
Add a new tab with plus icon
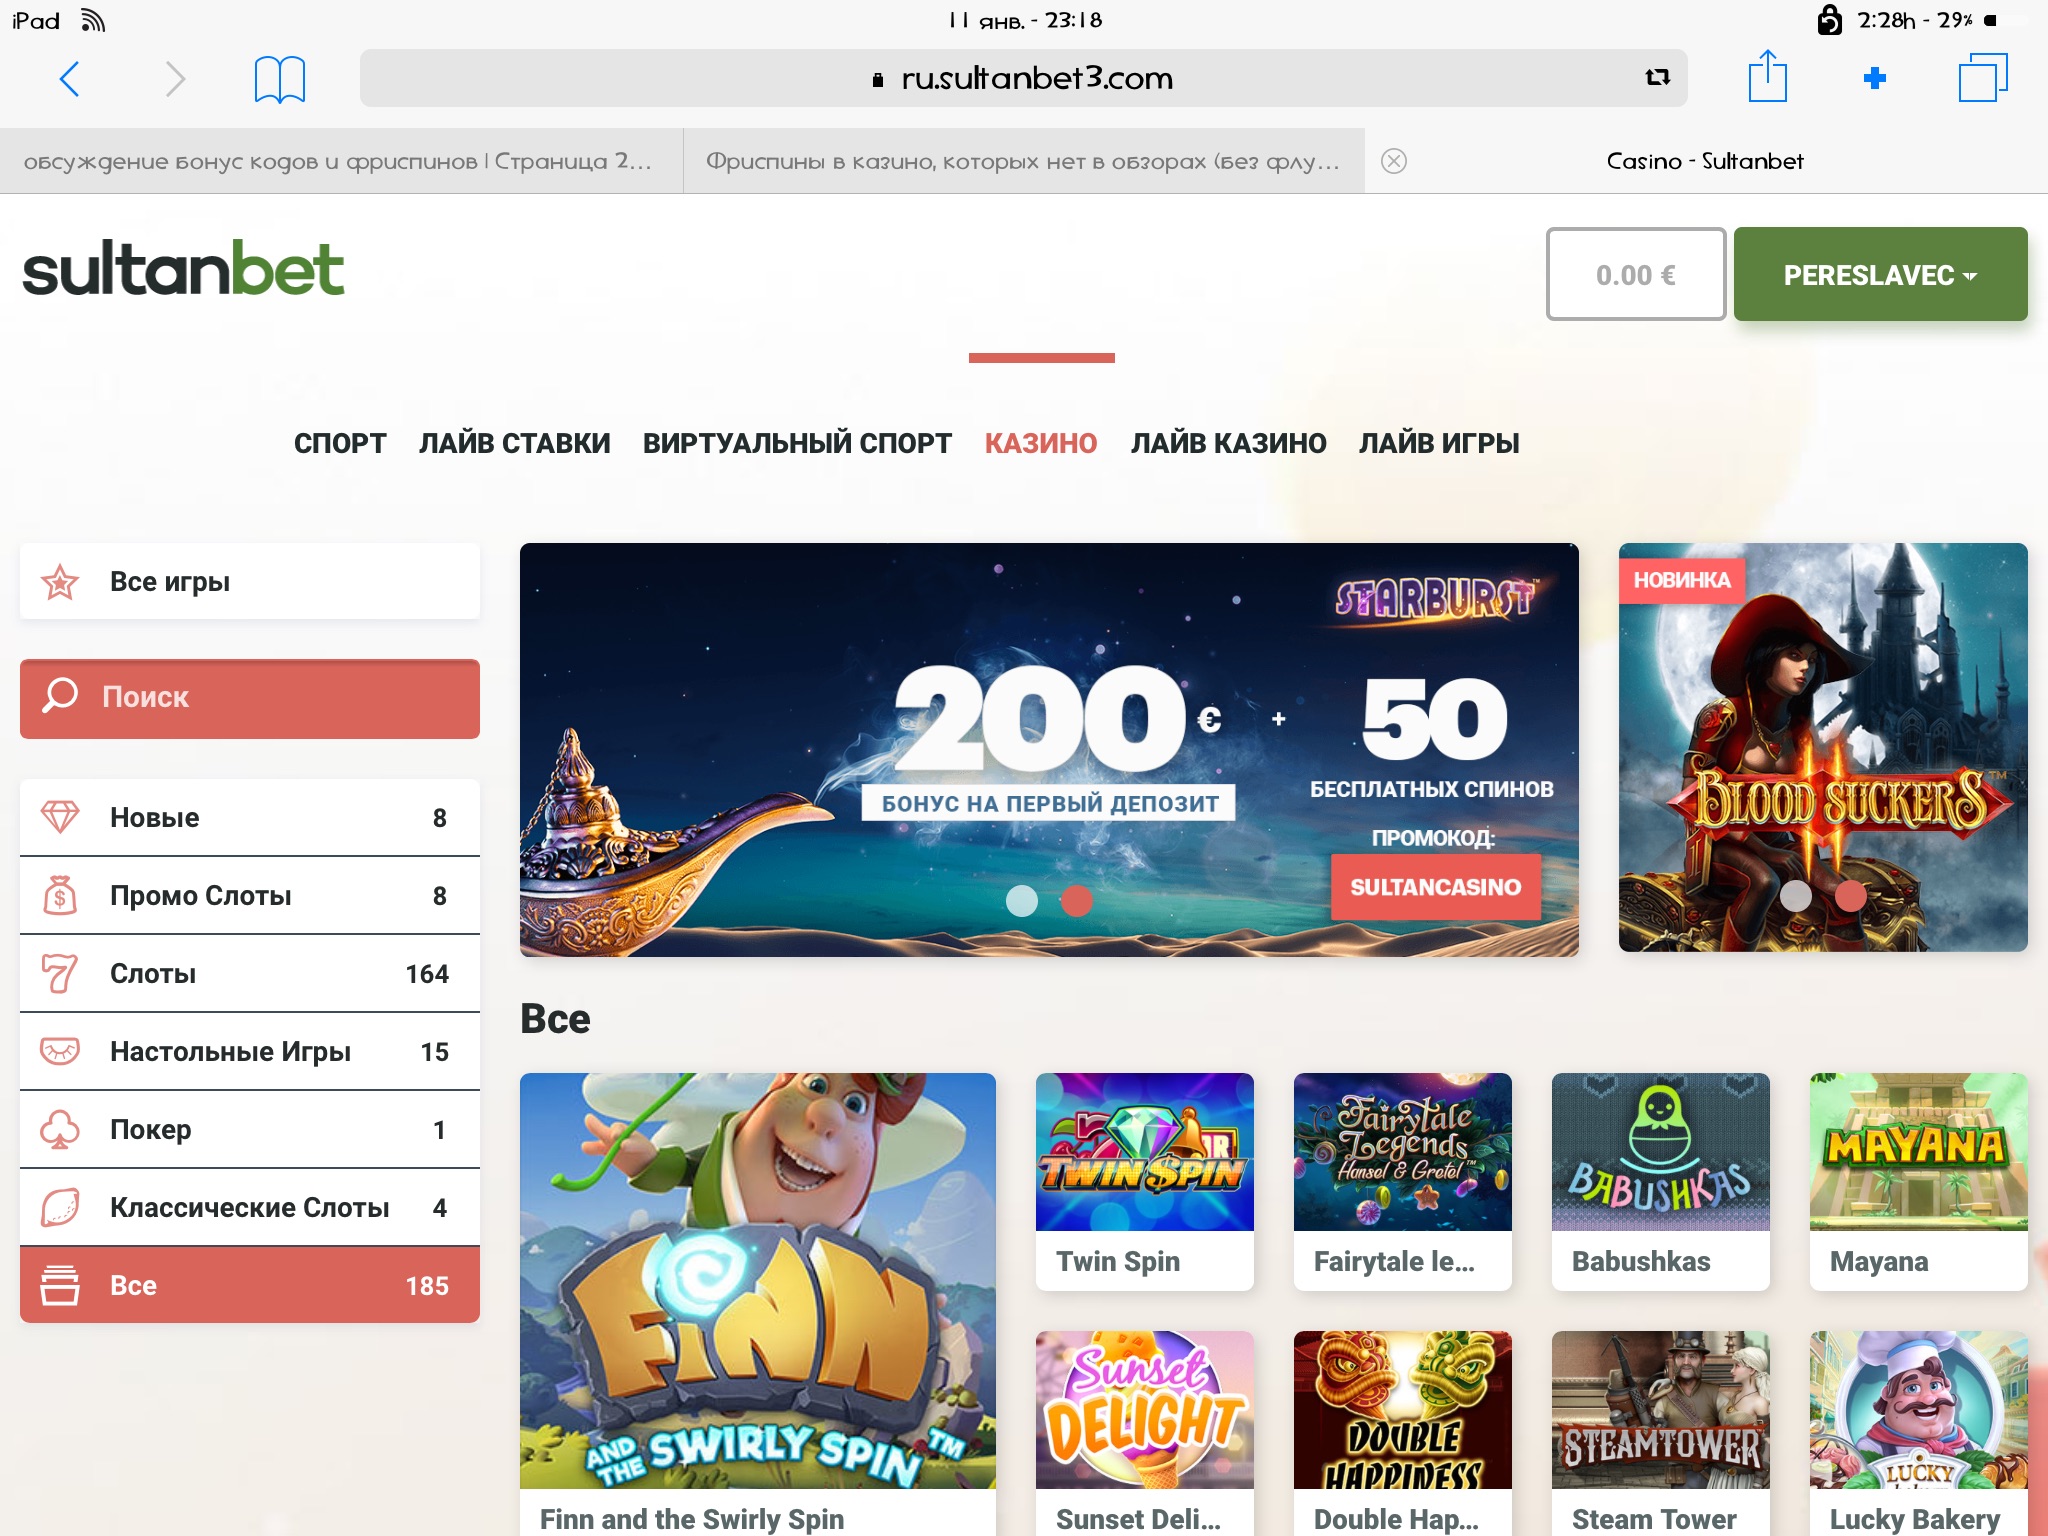[x=1875, y=78]
